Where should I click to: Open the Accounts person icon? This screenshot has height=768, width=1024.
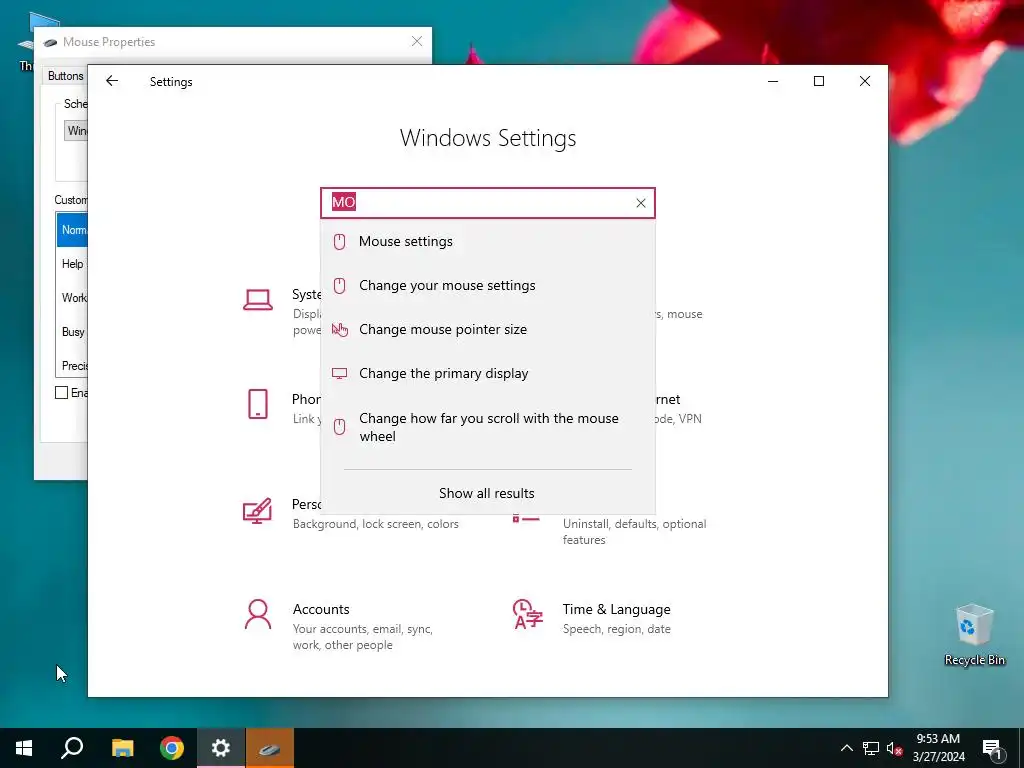[x=258, y=615]
